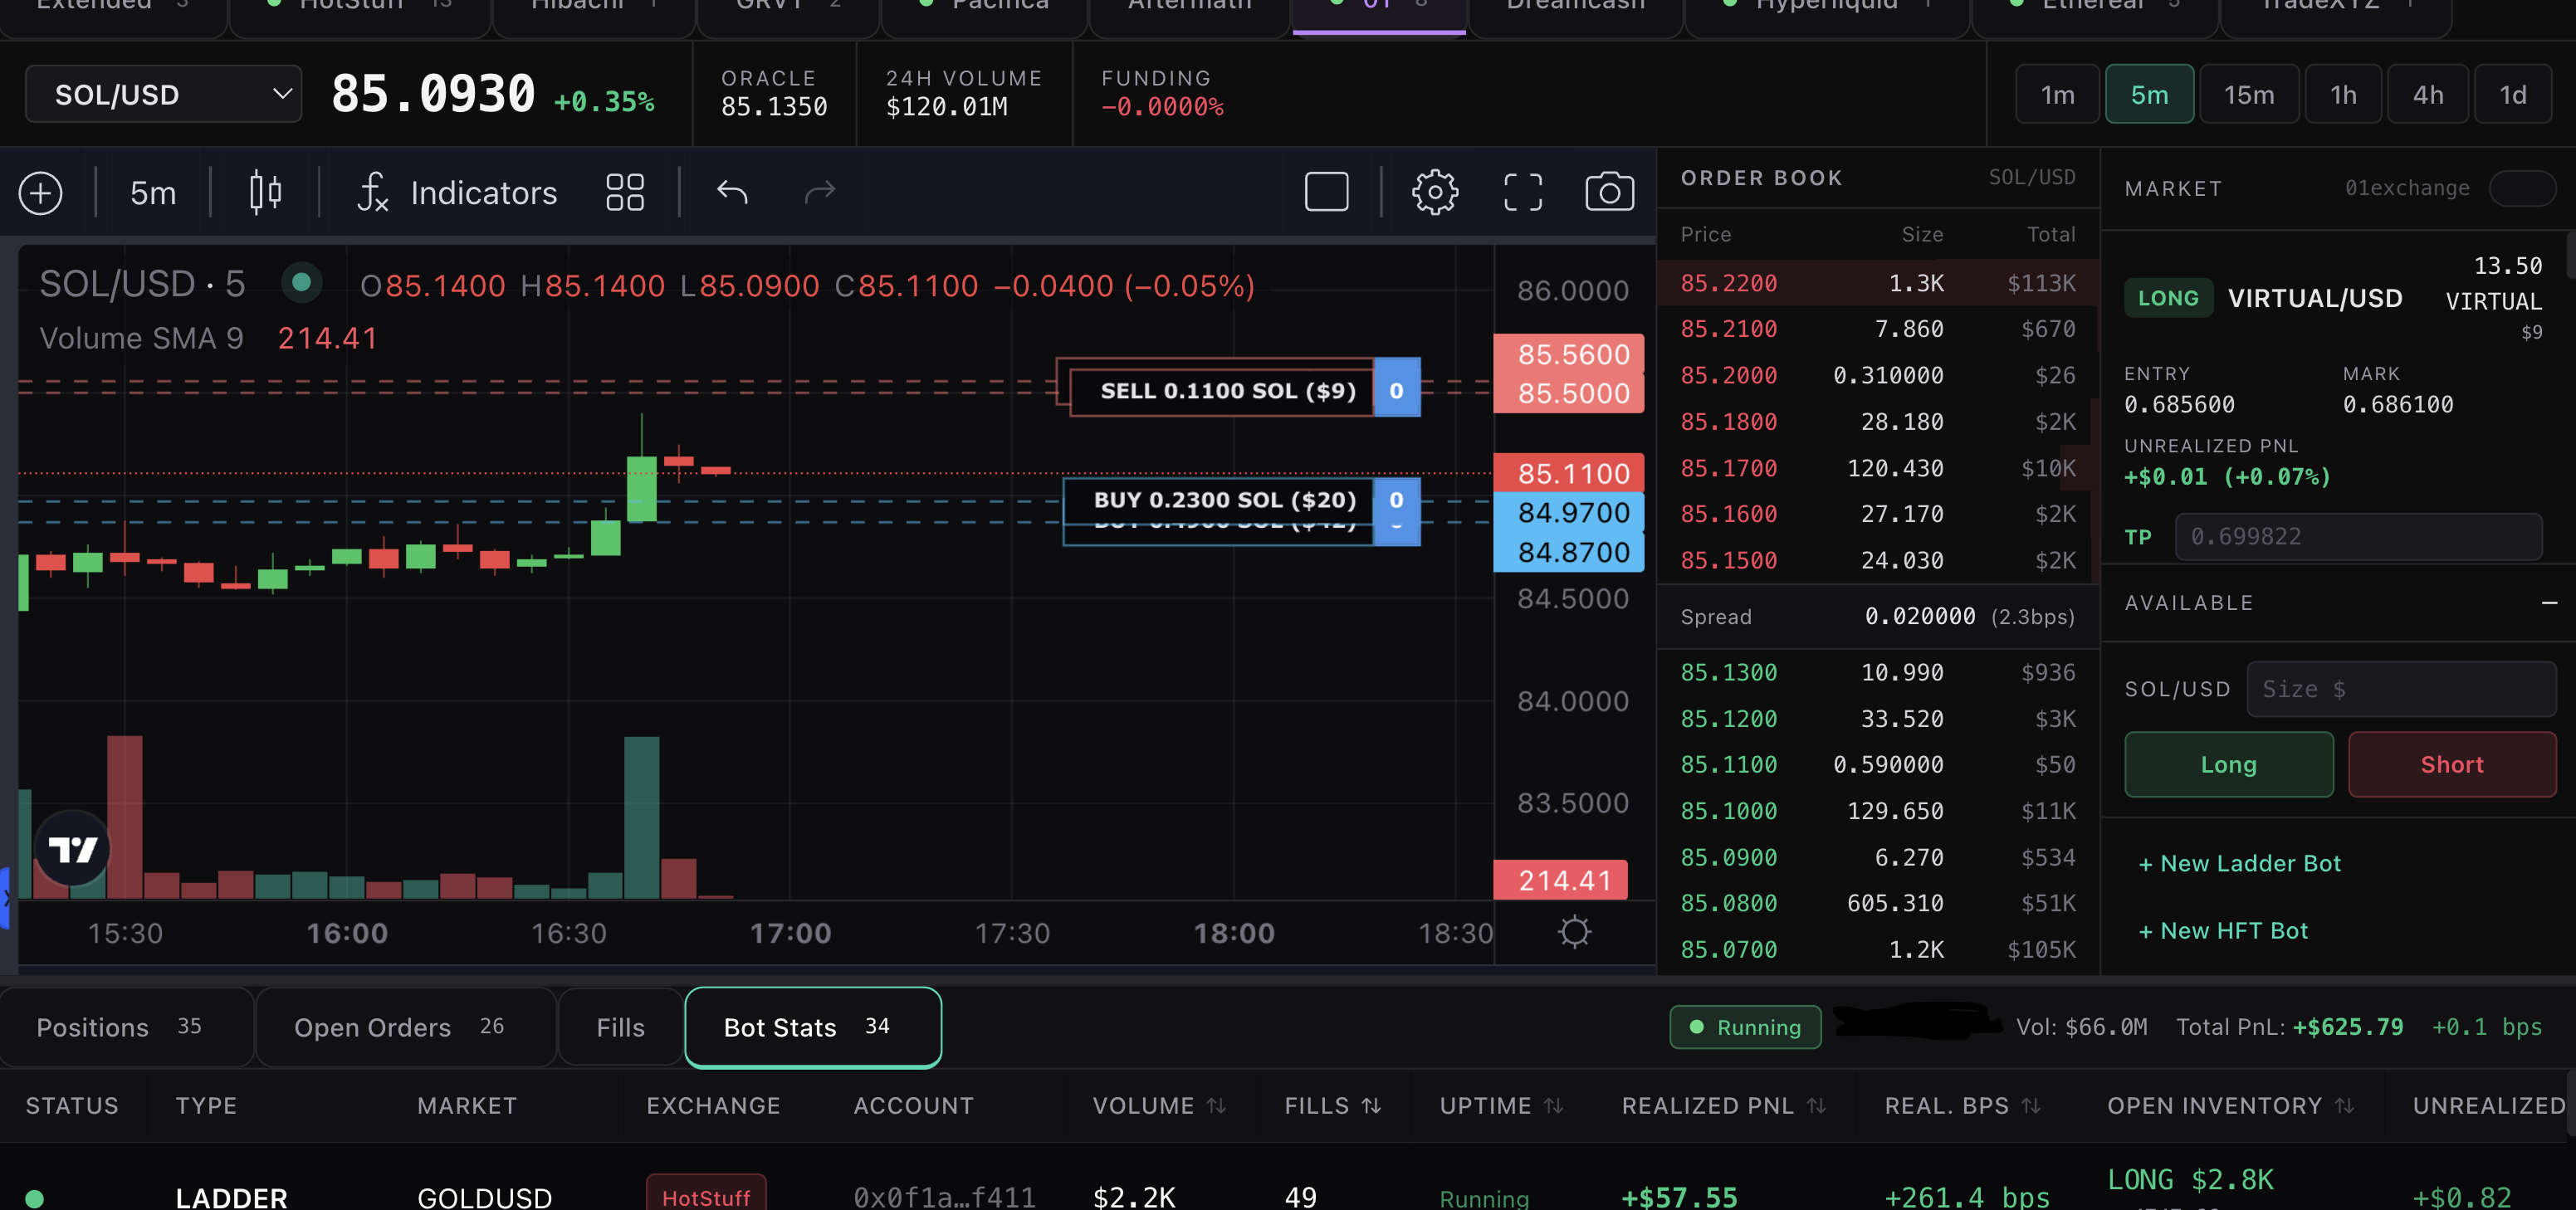Open the candlestick chart type selector

click(x=265, y=192)
